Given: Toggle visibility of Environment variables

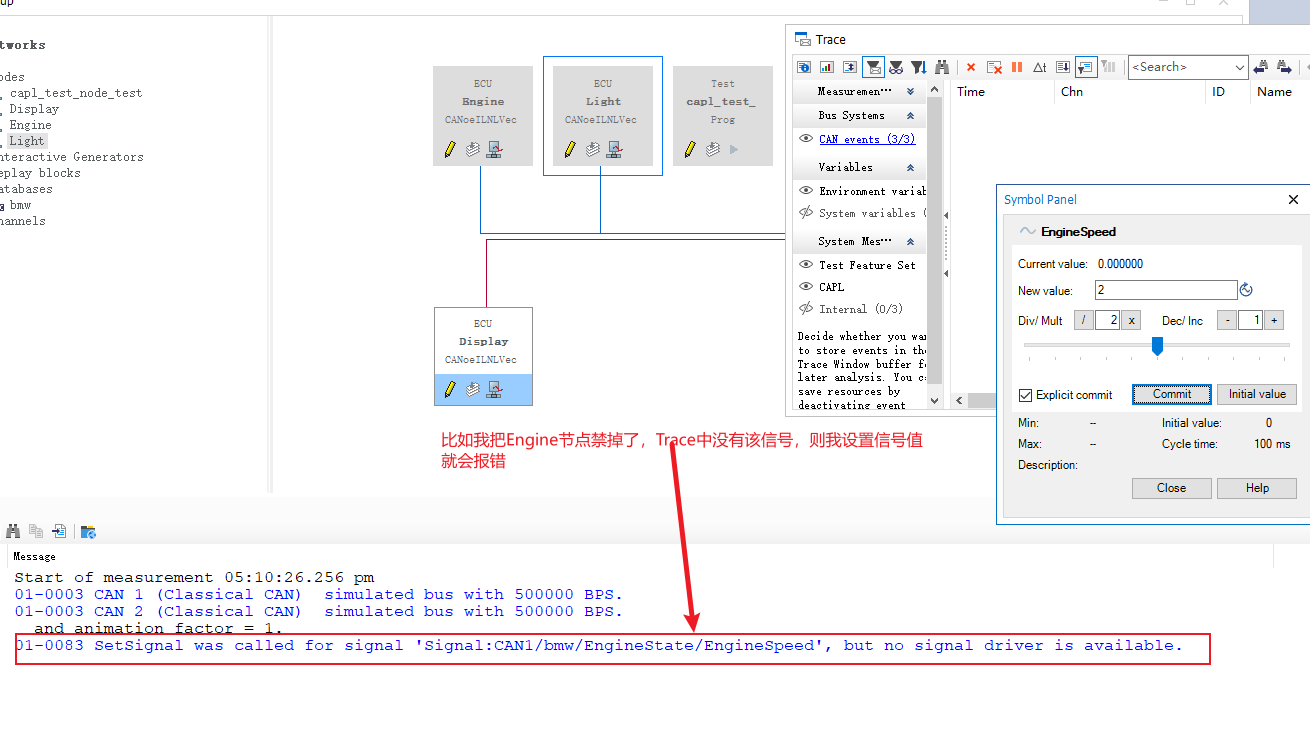Looking at the screenshot, I should coord(807,190).
